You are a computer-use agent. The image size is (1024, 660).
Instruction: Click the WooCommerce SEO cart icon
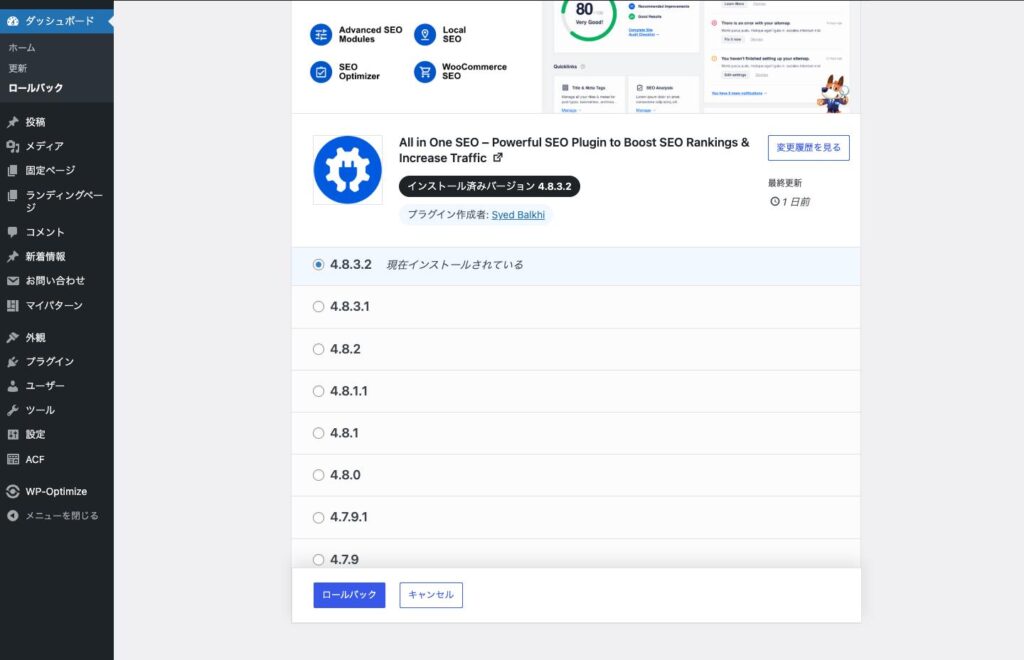click(424, 72)
